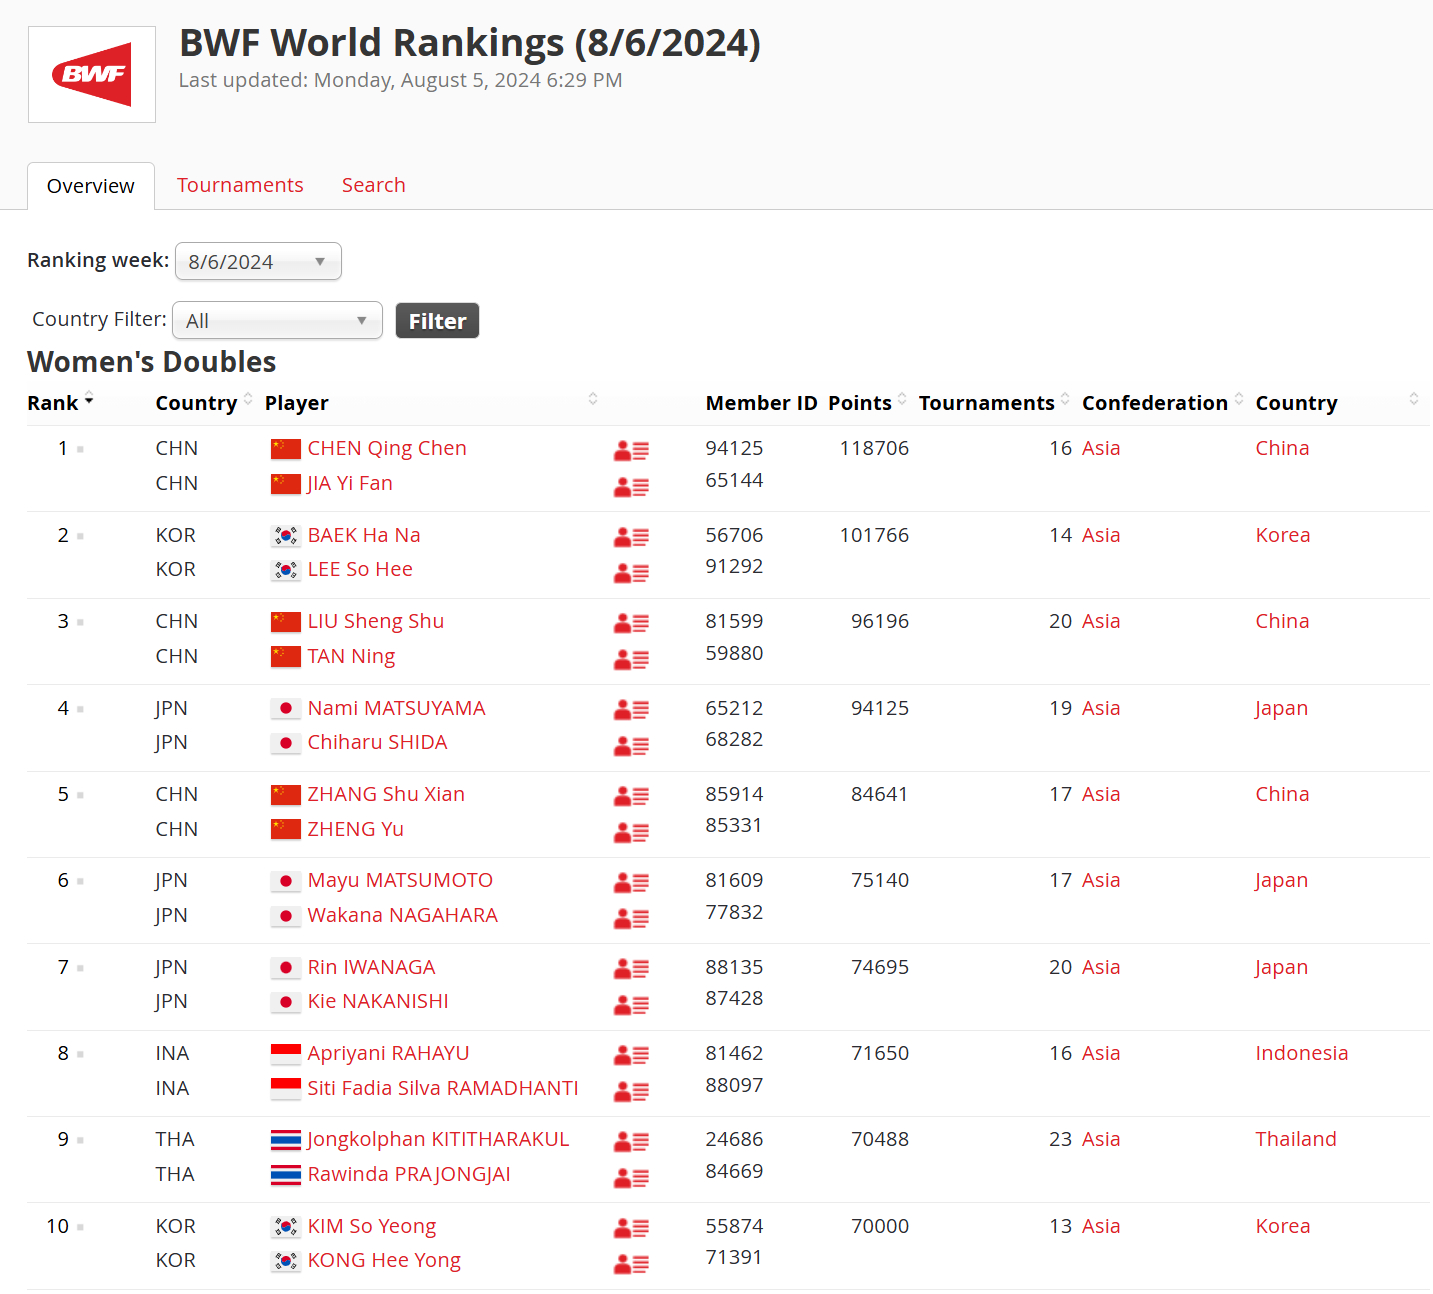Sort table by Points column

click(867, 402)
